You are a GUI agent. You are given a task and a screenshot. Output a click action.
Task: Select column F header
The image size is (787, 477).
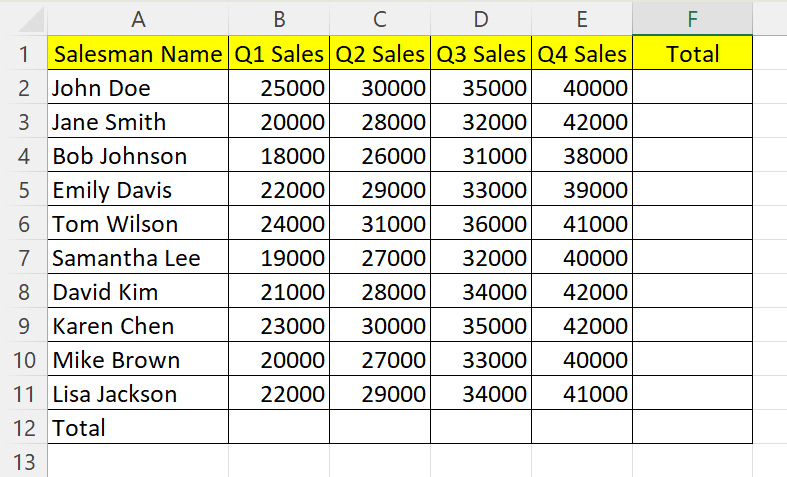pyautogui.click(x=692, y=18)
